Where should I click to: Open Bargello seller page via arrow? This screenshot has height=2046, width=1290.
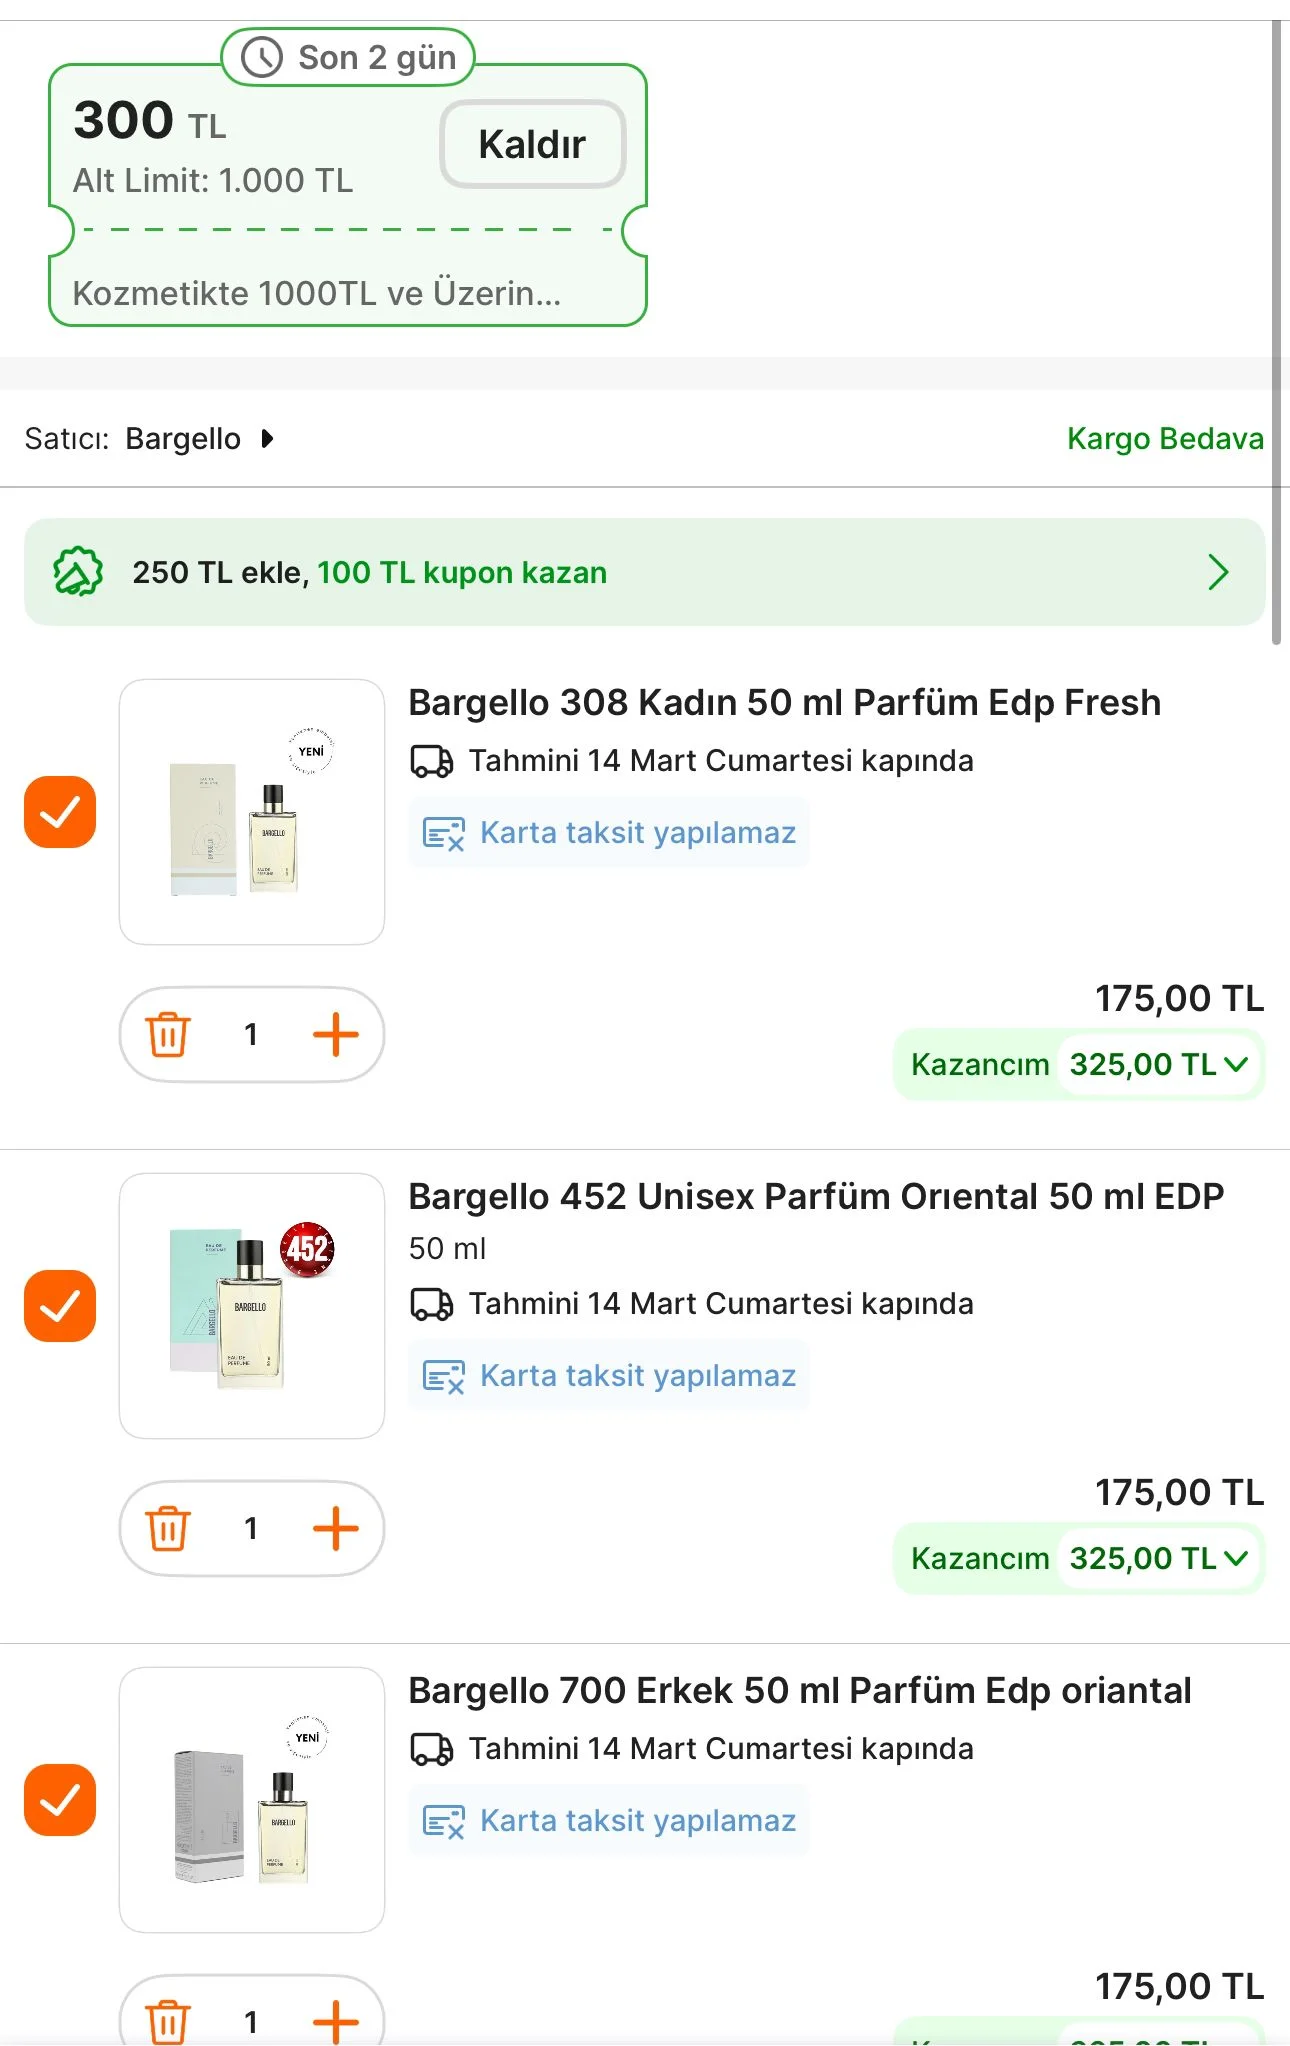267,439
